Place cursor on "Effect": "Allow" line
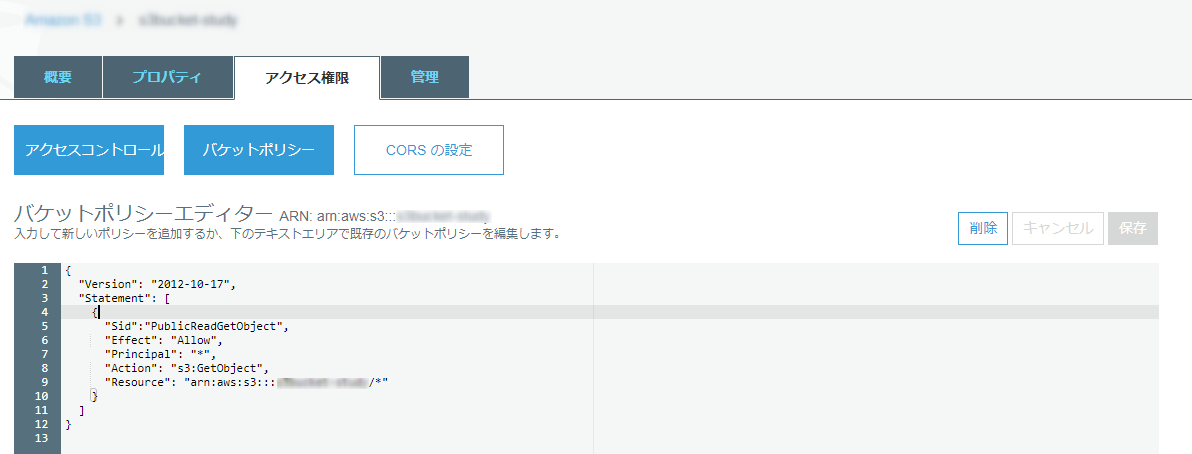Screen dimensions: 1192x454 [163, 340]
